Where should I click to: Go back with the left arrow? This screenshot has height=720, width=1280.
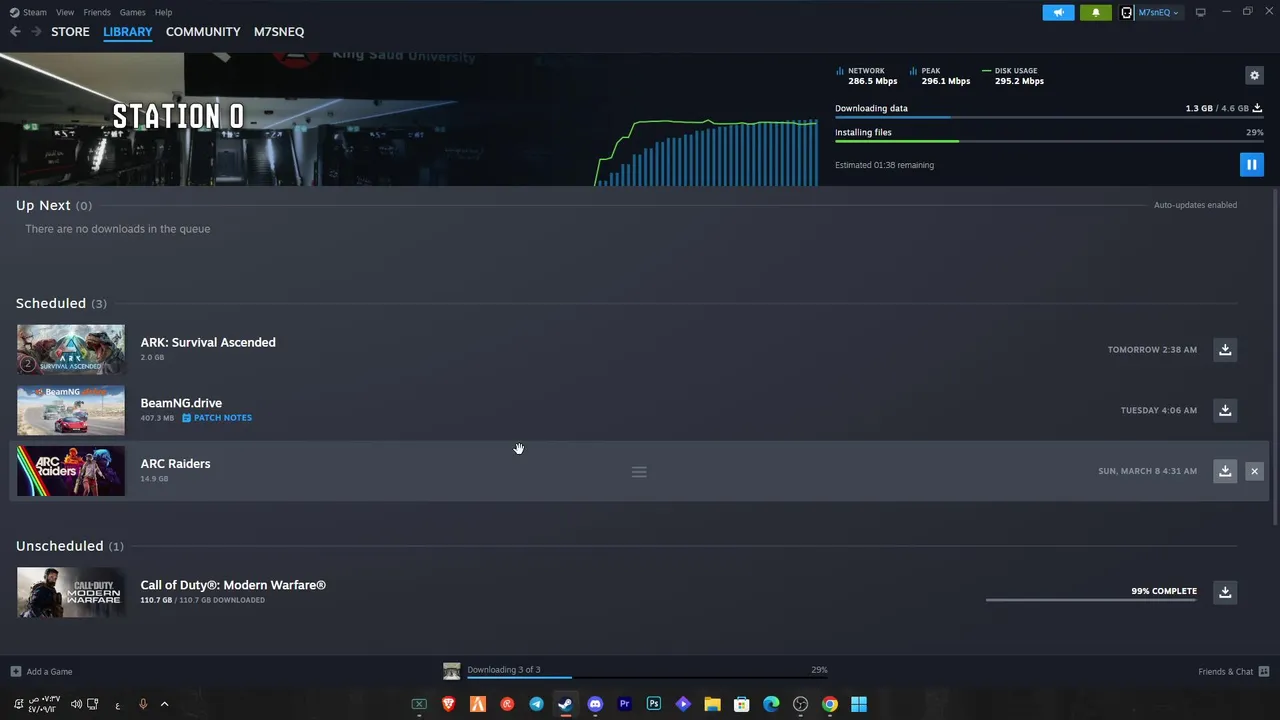coord(15,32)
